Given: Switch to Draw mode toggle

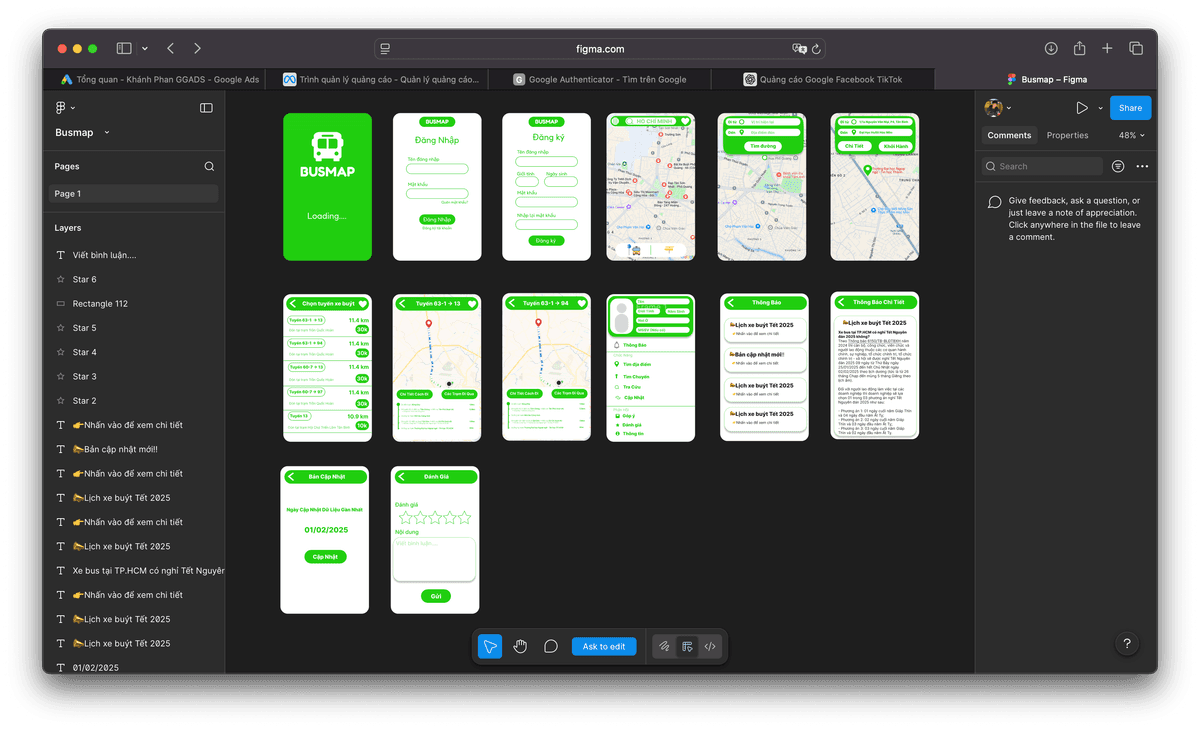Looking at the screenshot, I should [x=663, y=647].
